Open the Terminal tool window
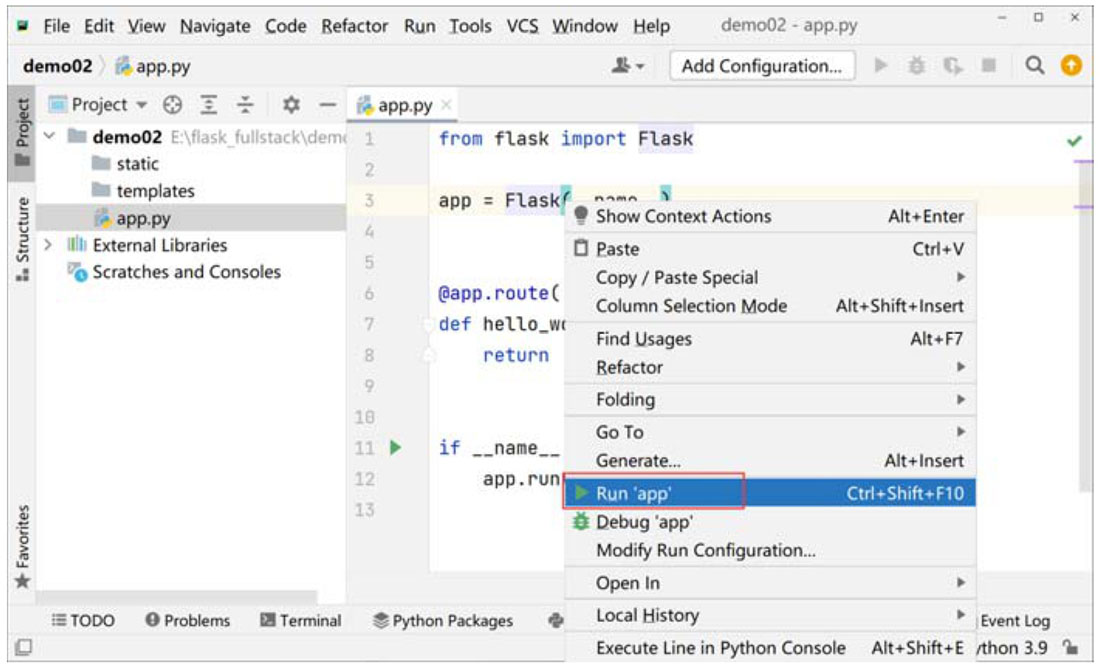The height and width of the screenshot is (670, 1100). [x=301, y=621]
